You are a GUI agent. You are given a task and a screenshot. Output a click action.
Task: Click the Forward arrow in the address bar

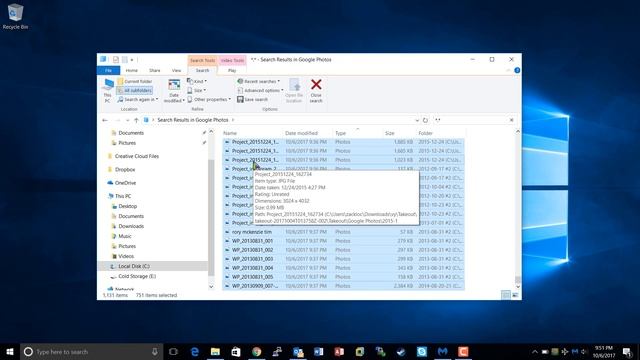[x=118, y=120]
